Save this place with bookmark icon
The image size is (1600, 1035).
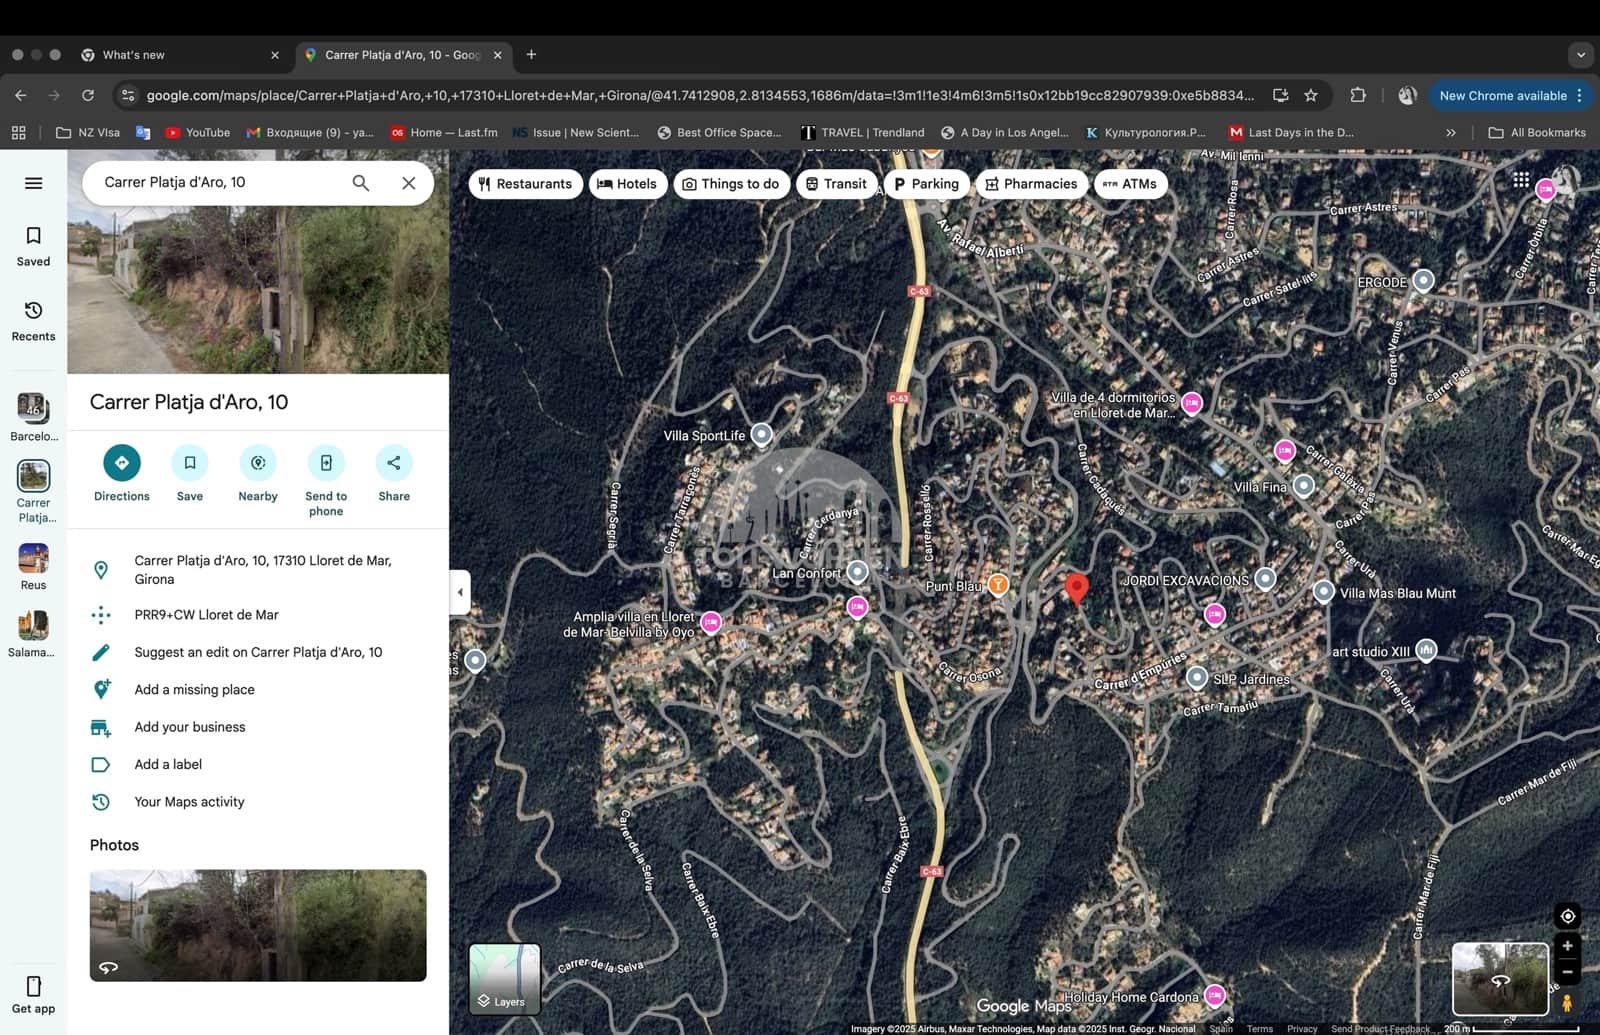[189, 463]
